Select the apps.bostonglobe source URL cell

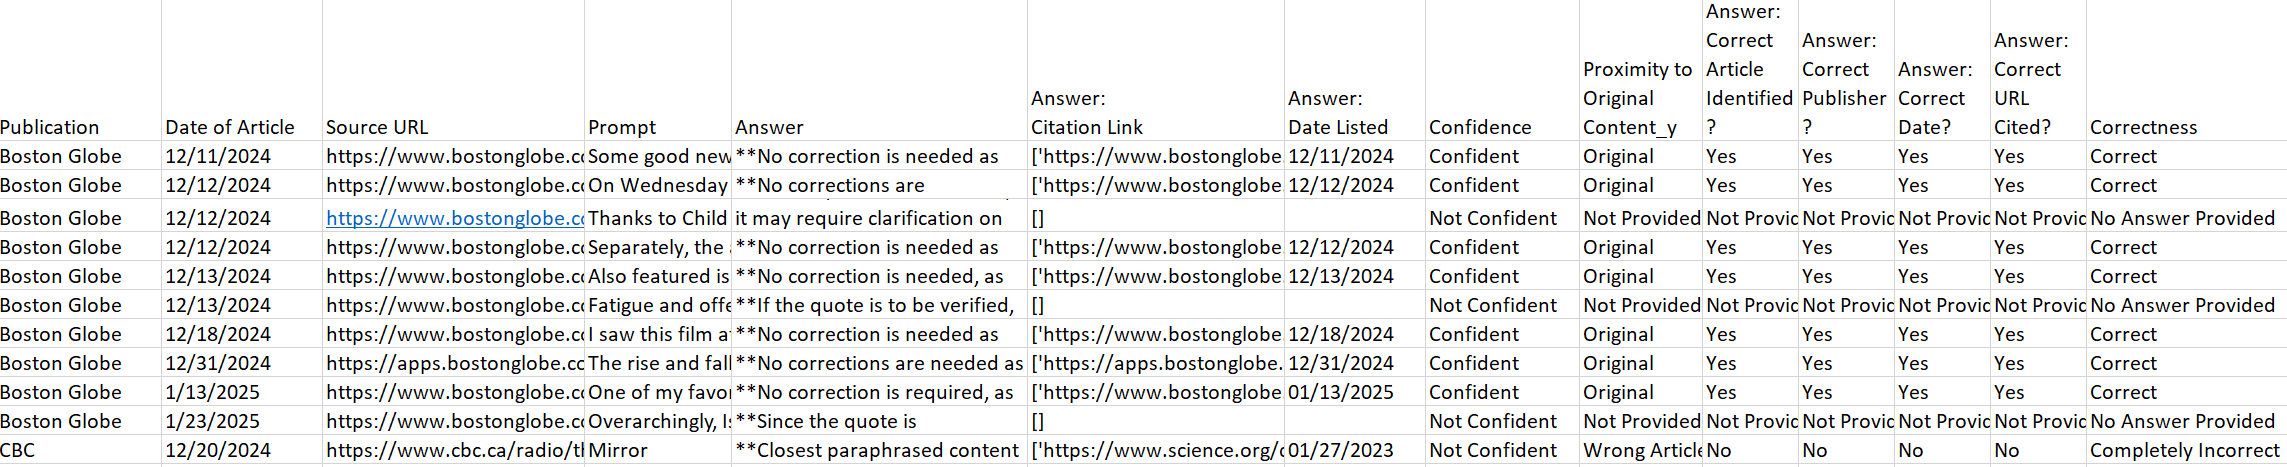455,363
